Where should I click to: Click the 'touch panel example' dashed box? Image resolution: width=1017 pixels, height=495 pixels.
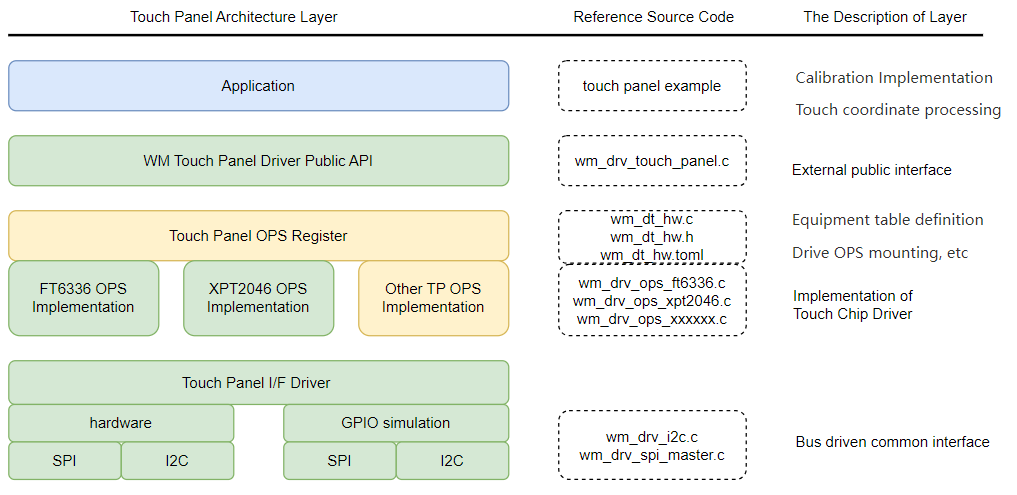click(x=652, y=86)
